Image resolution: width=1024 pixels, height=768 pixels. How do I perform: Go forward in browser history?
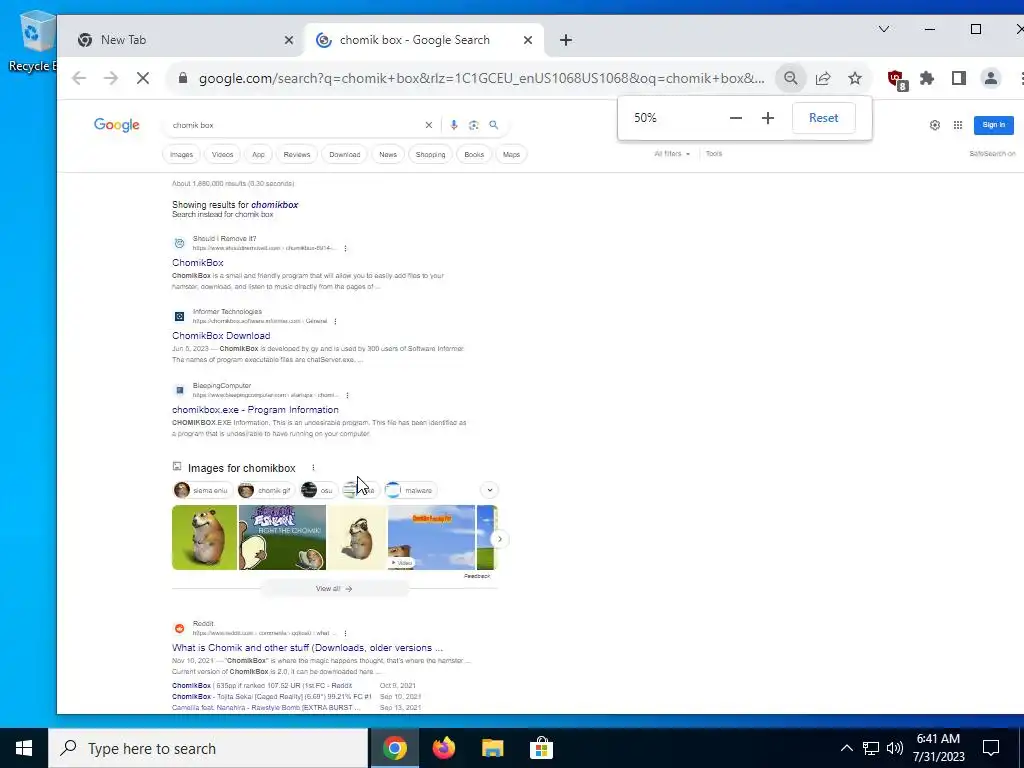tap(110, 78)
